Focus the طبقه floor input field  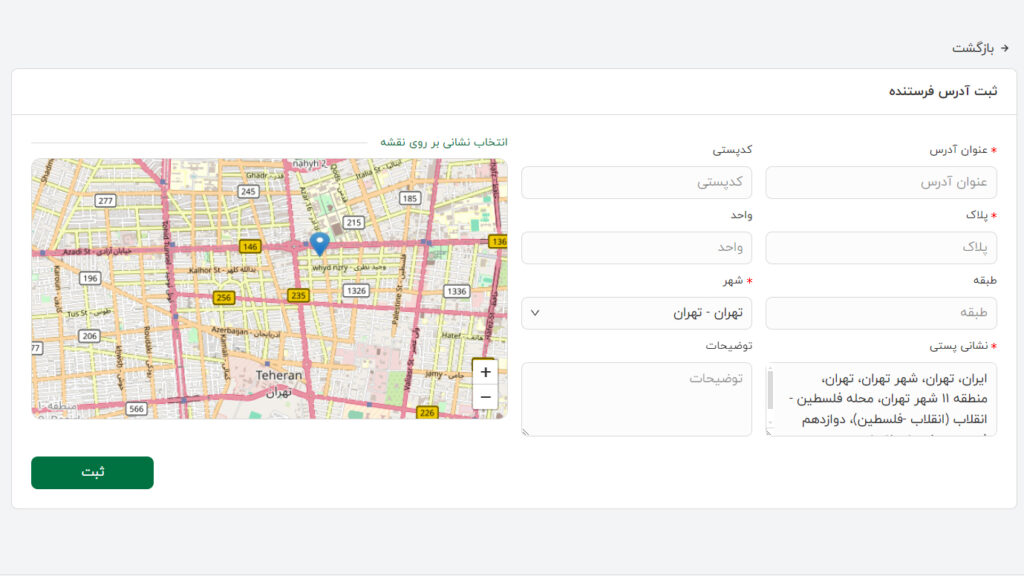click(x=880, y=313)
